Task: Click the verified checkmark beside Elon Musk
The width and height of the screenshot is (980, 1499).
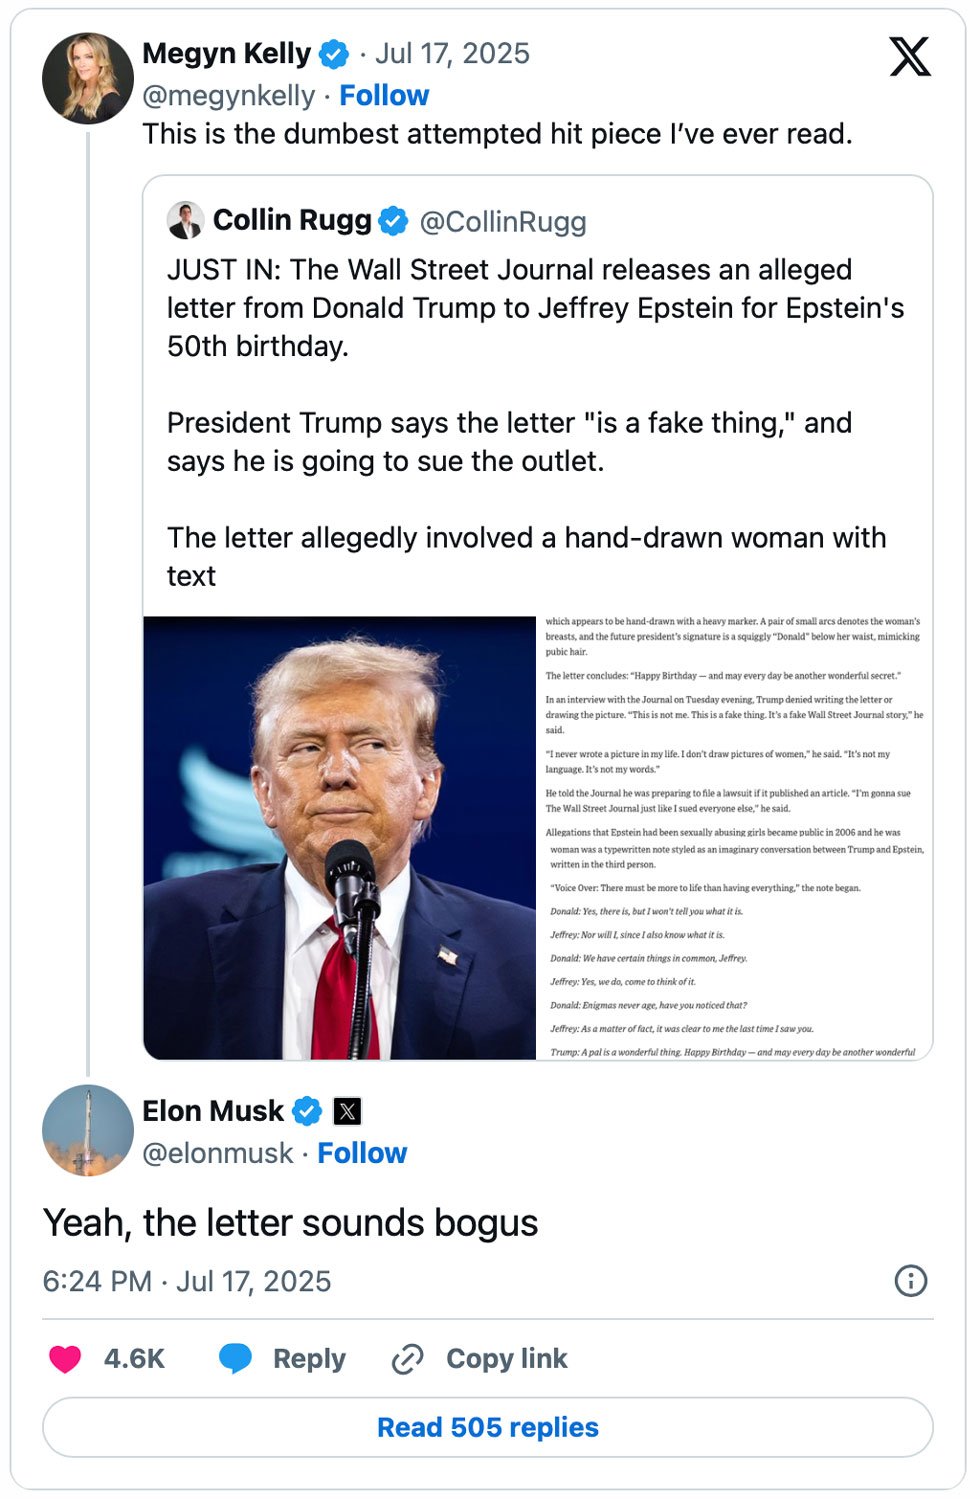Action: (x=307, y=1111)
